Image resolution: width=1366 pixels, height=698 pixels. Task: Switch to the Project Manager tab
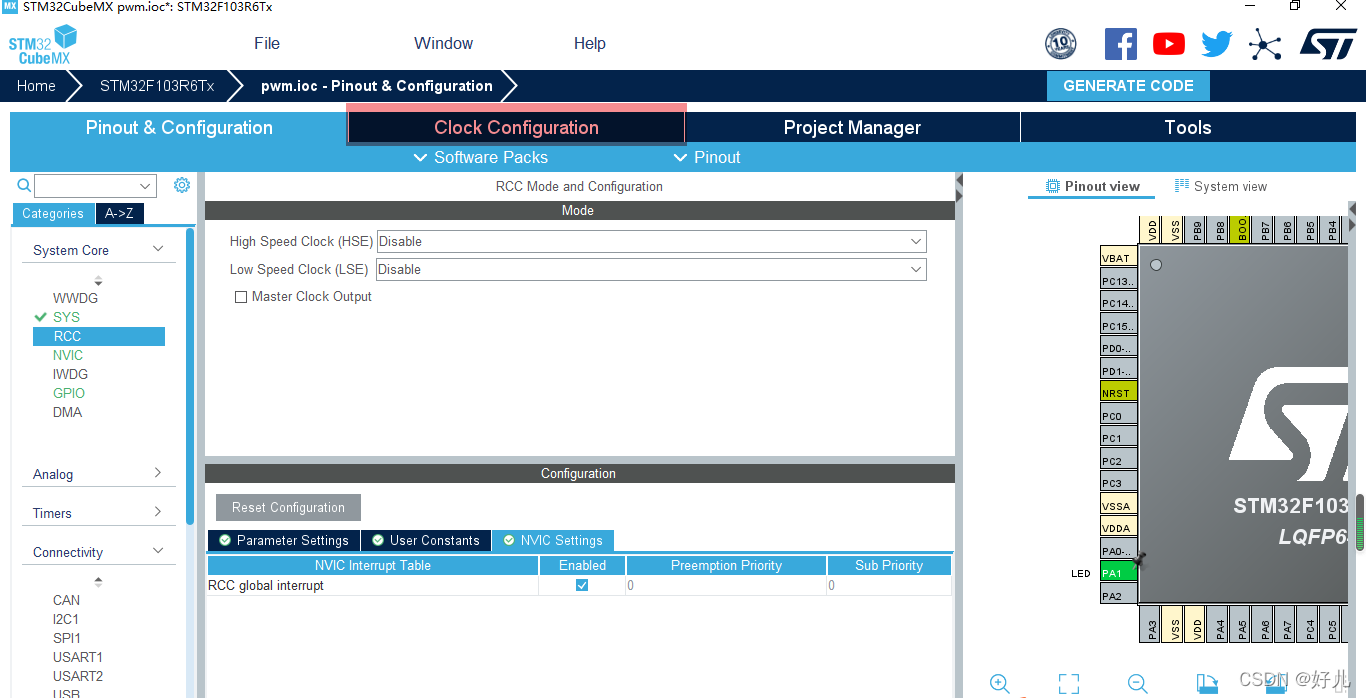coord(852,127)
